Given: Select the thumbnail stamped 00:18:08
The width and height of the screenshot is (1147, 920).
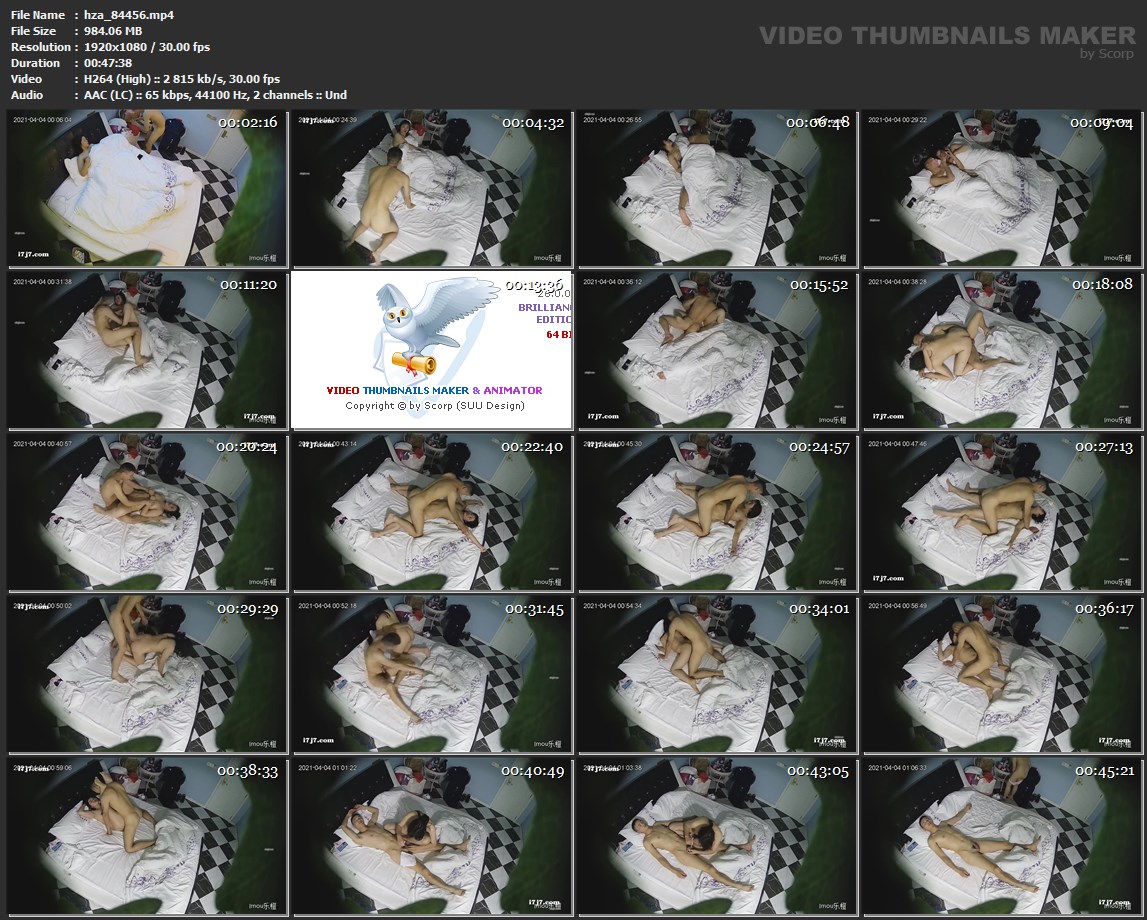Looking at the screenshot, I should click(x=1002, y=350).
